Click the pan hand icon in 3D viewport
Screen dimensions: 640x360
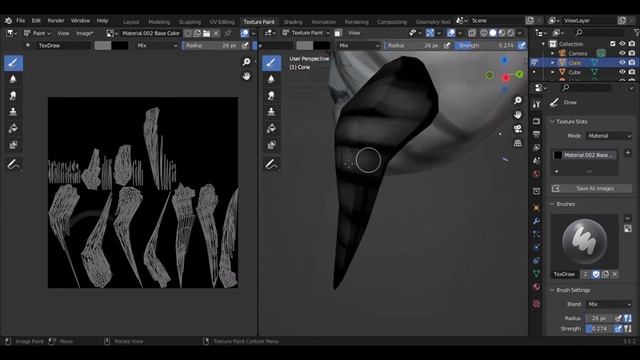pyautogui.click(x=518, y=115)
